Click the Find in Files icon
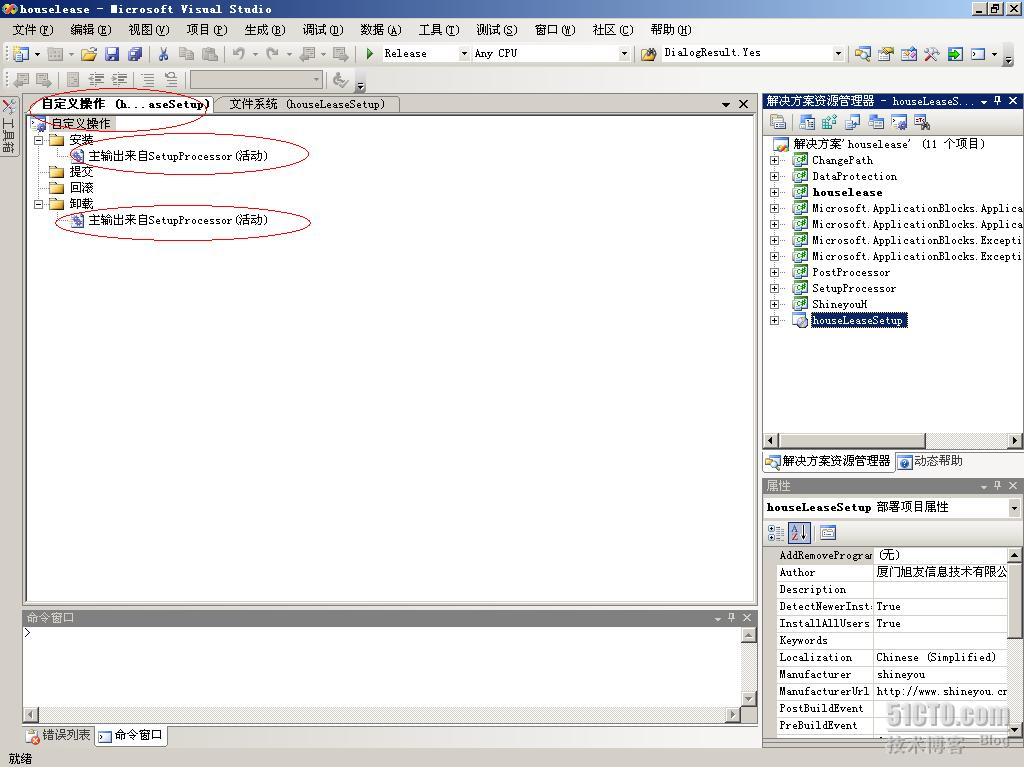Image resolution: width=1024 pixels, height=768 pixels. 648,54
